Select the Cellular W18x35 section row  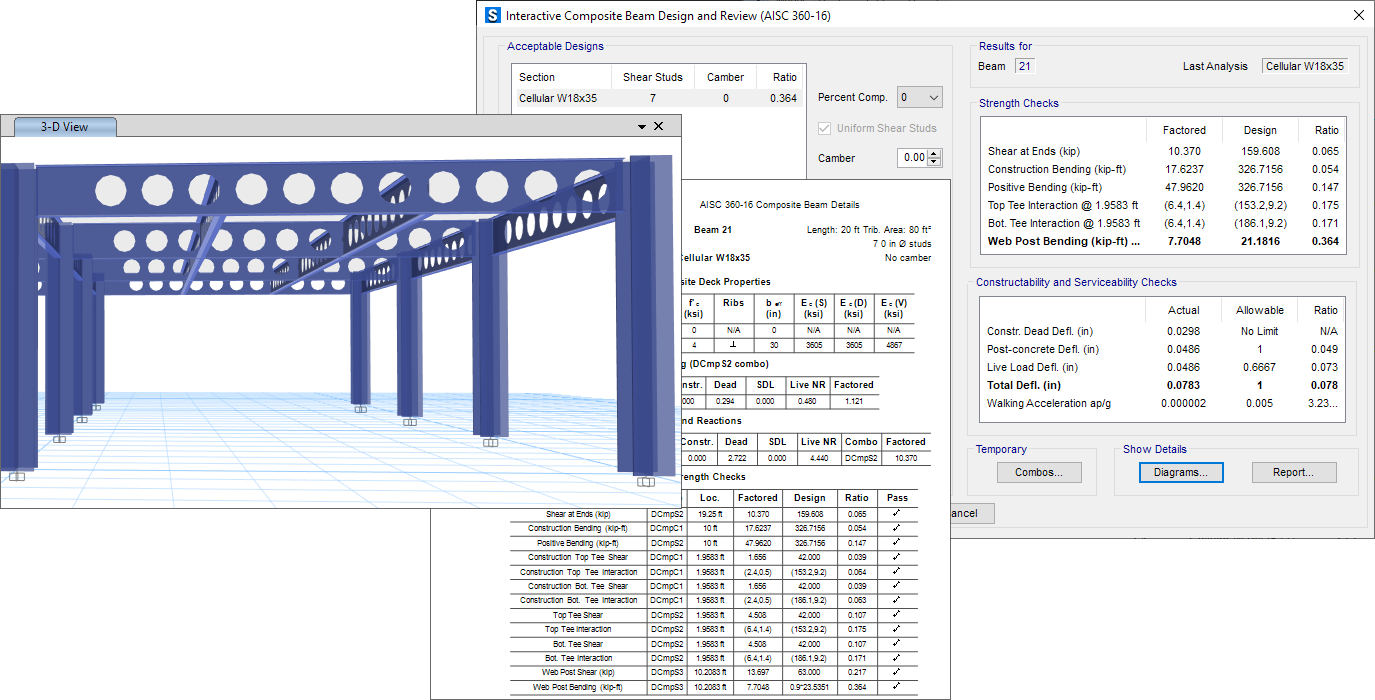558,98
